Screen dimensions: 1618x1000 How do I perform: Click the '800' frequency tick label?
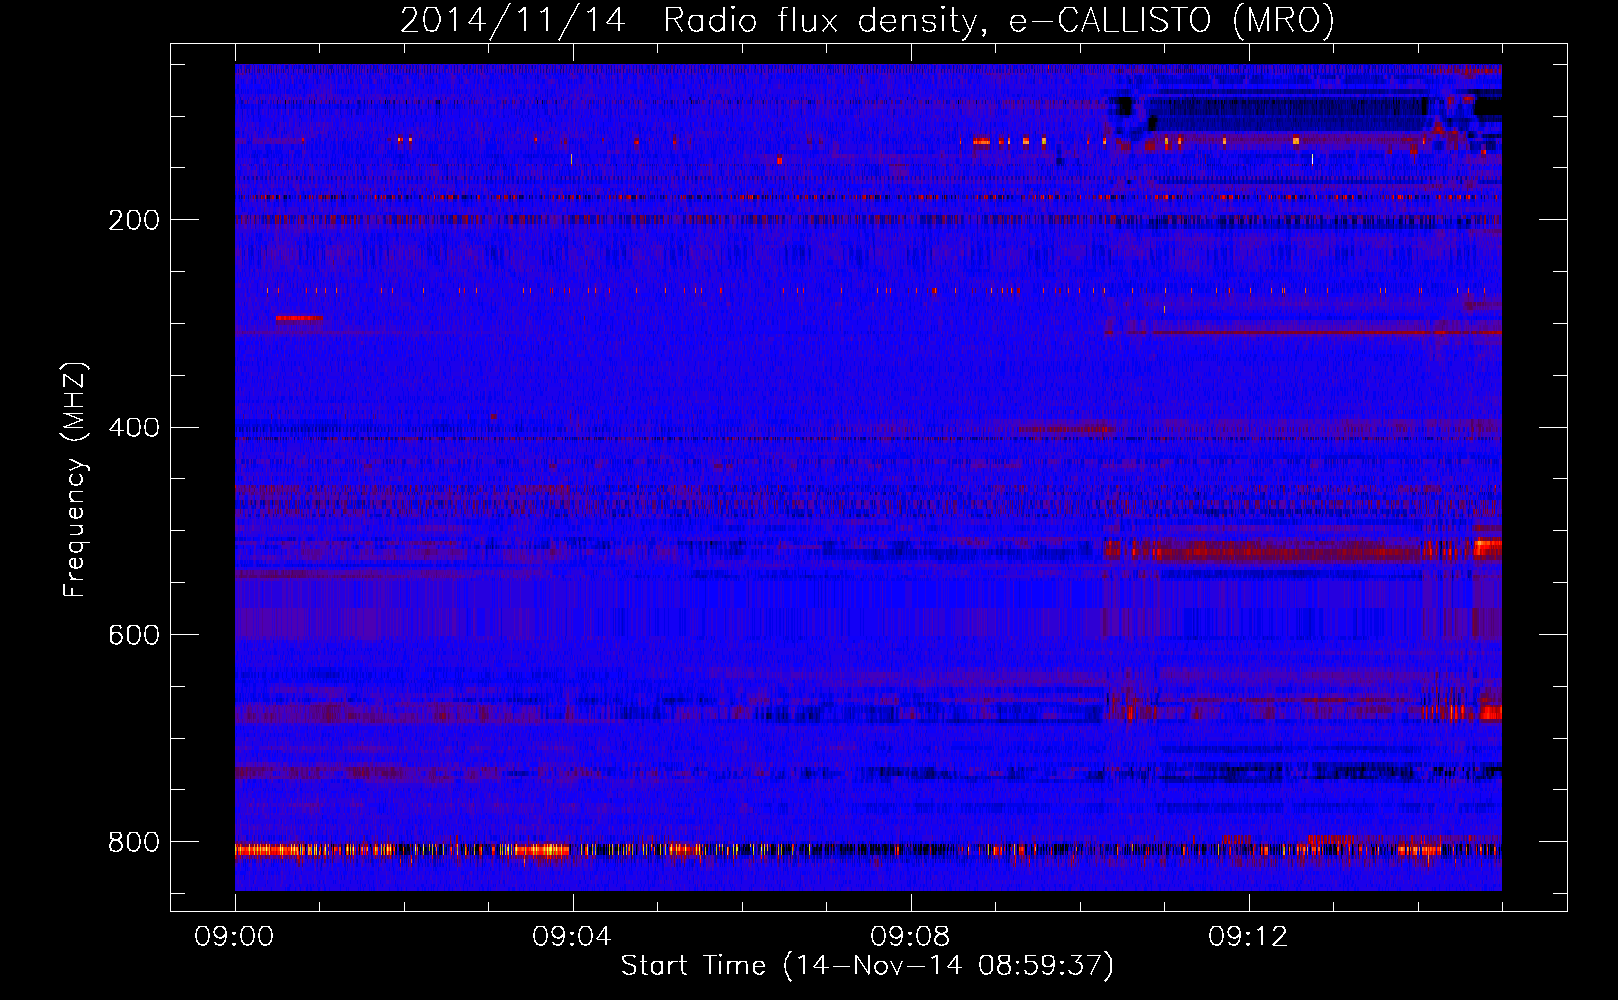pos(134,842)
